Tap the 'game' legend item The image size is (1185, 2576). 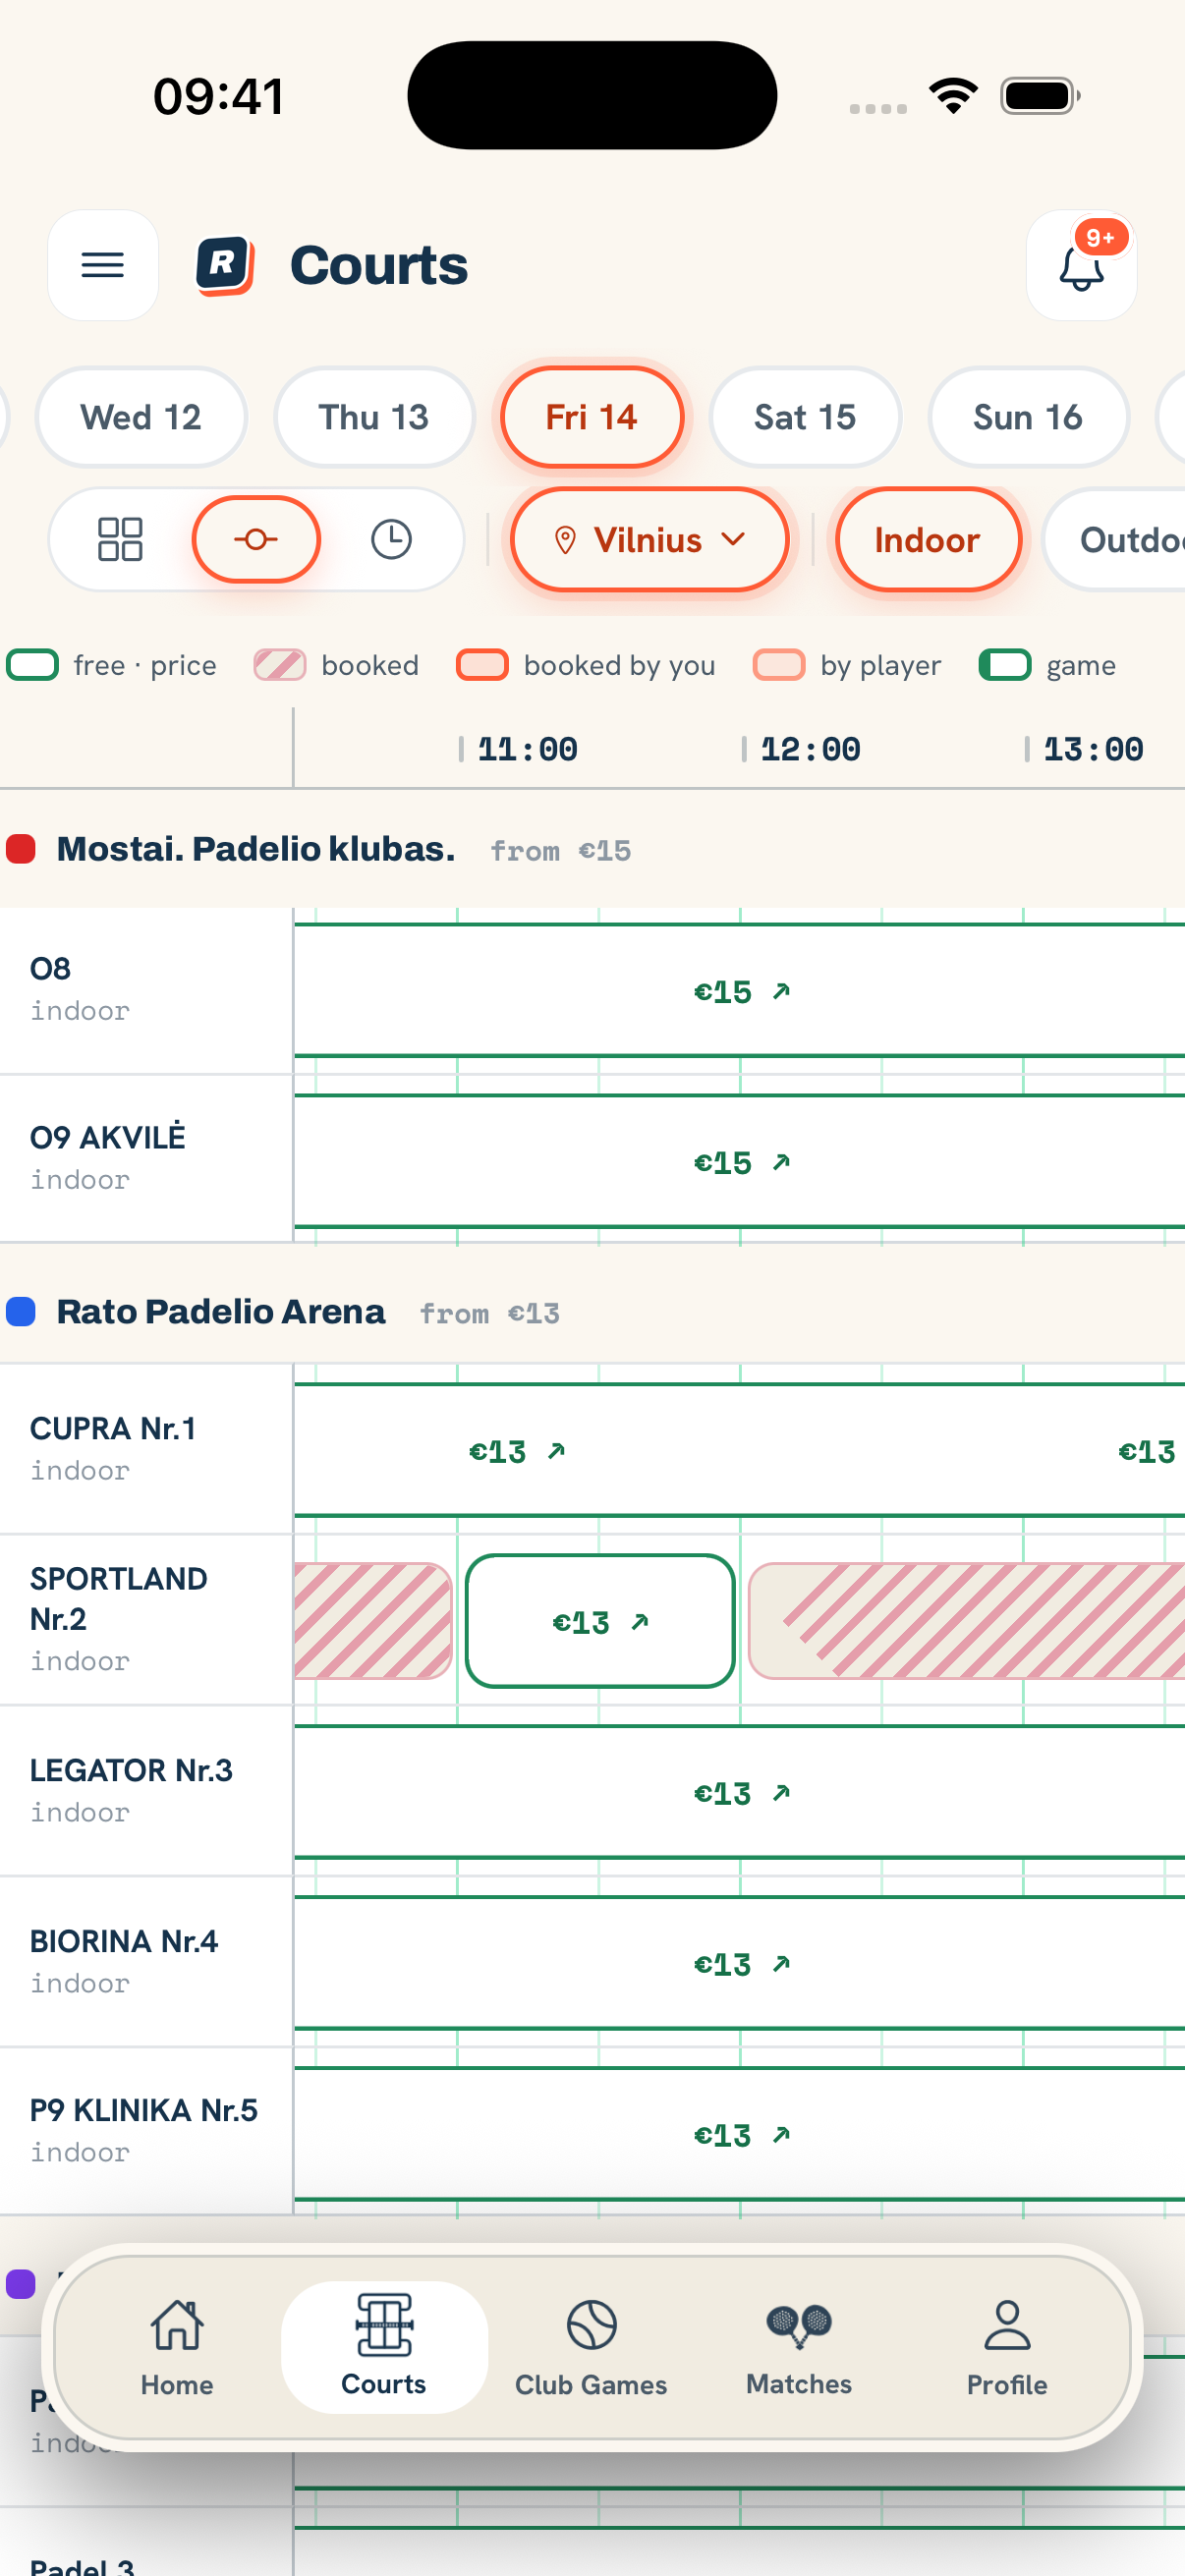[1047, 665]
